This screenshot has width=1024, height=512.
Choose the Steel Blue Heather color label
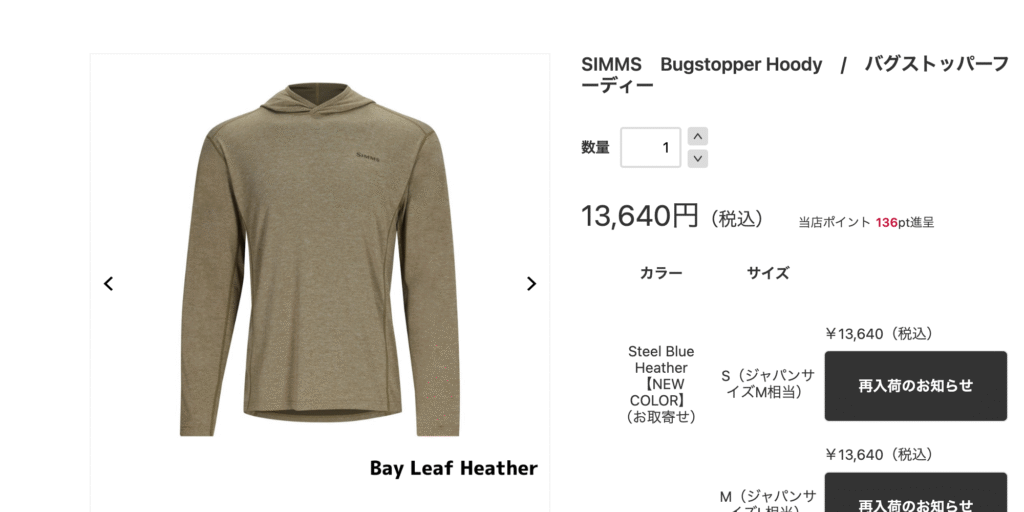tap(661, 383)
